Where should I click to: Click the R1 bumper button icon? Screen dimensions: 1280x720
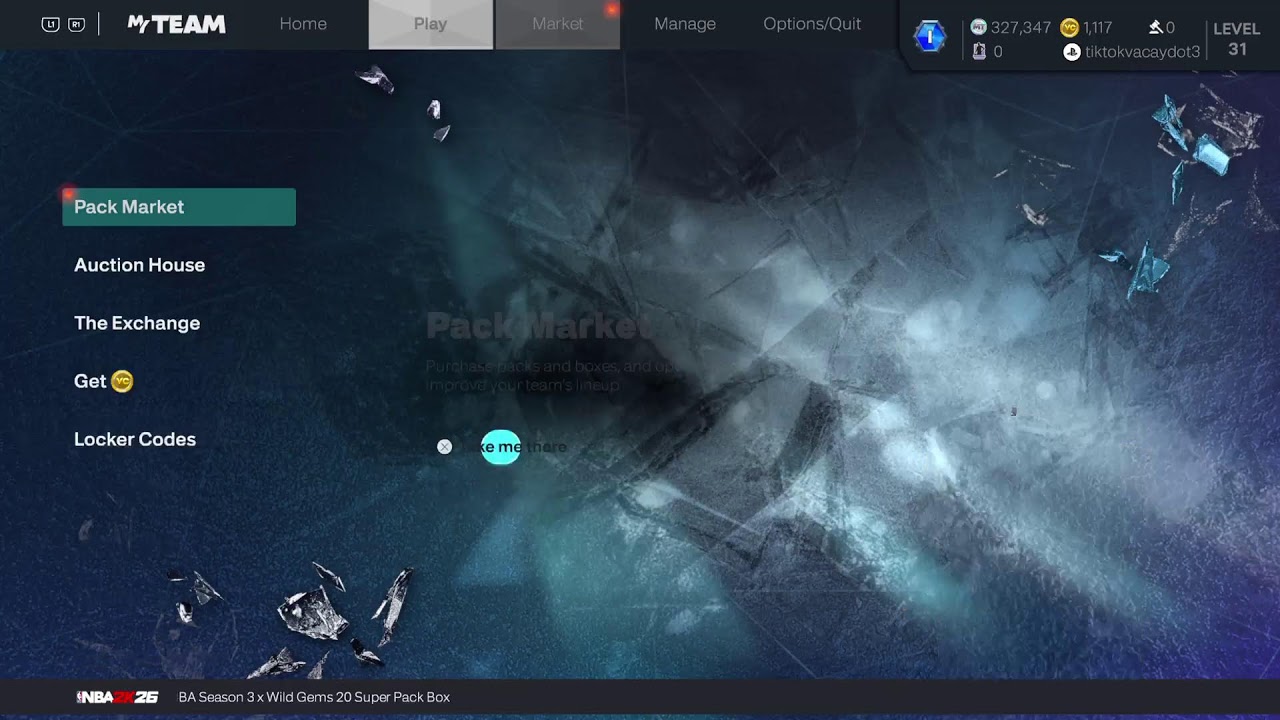coord(76,24)
